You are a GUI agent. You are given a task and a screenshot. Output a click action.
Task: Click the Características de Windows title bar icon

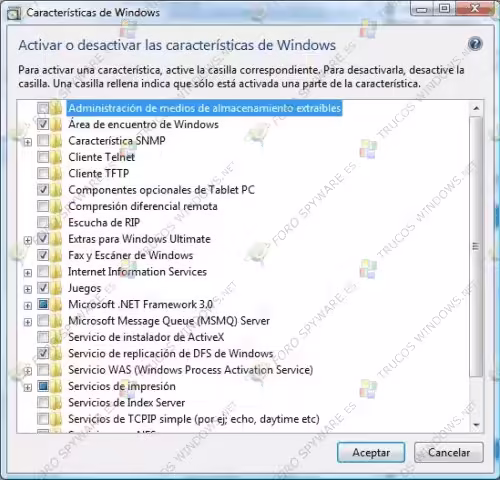pyautogui.click(x=14, y=14)
